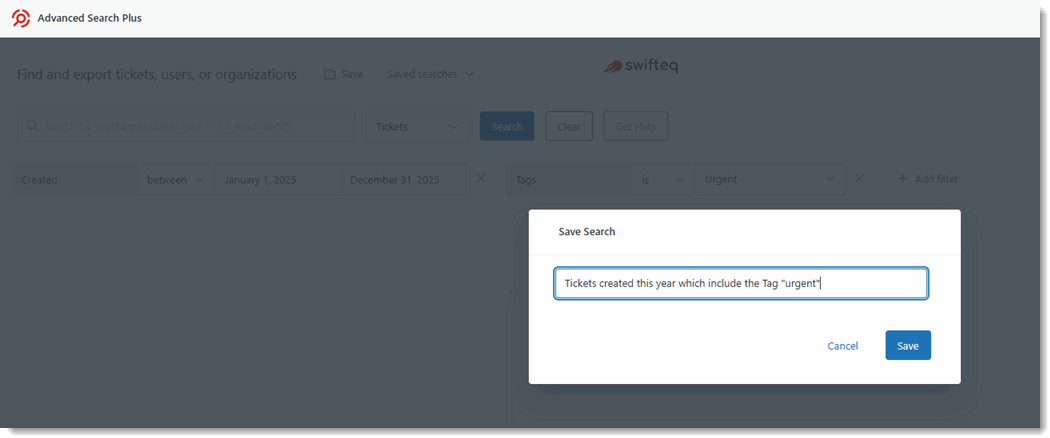
Task: Click the 'Save Search' dialog title
Action: 587,232
